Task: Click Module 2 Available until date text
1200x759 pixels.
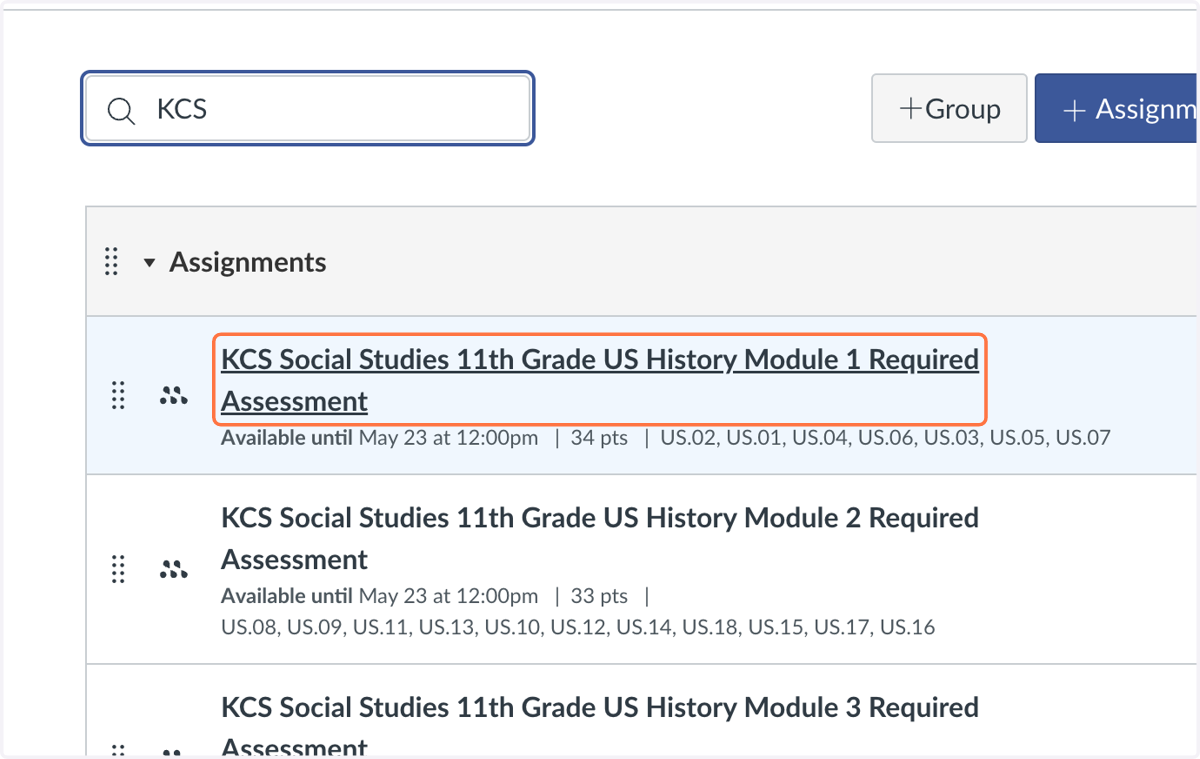Action: [x=380, y=596]
